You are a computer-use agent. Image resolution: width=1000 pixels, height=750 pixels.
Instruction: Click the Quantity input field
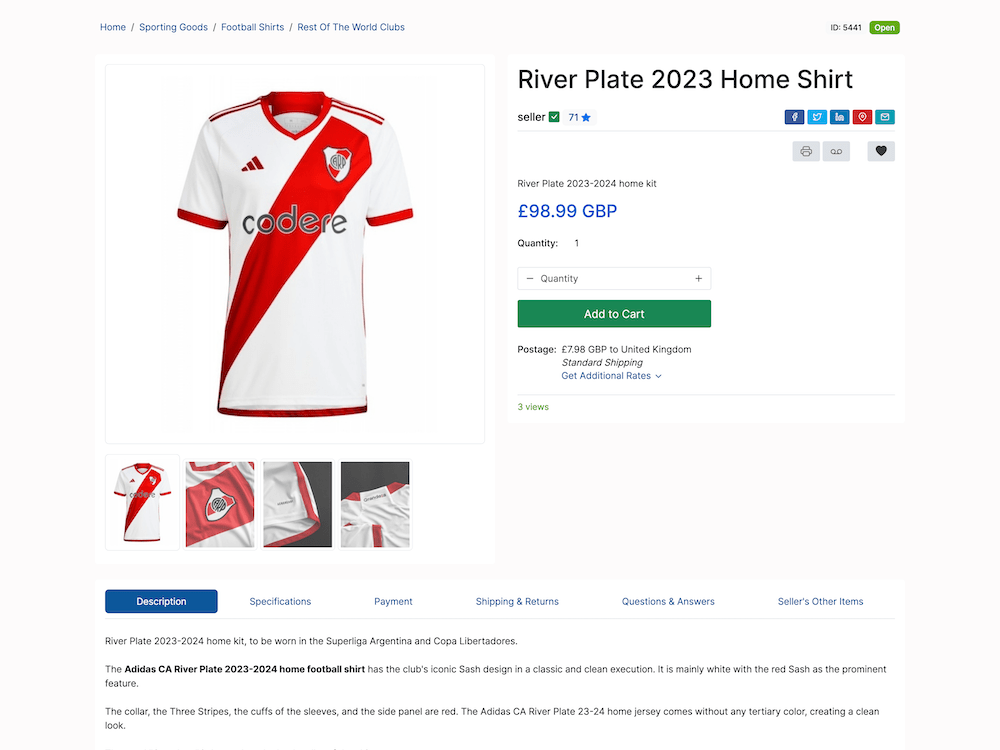(614, 279)
